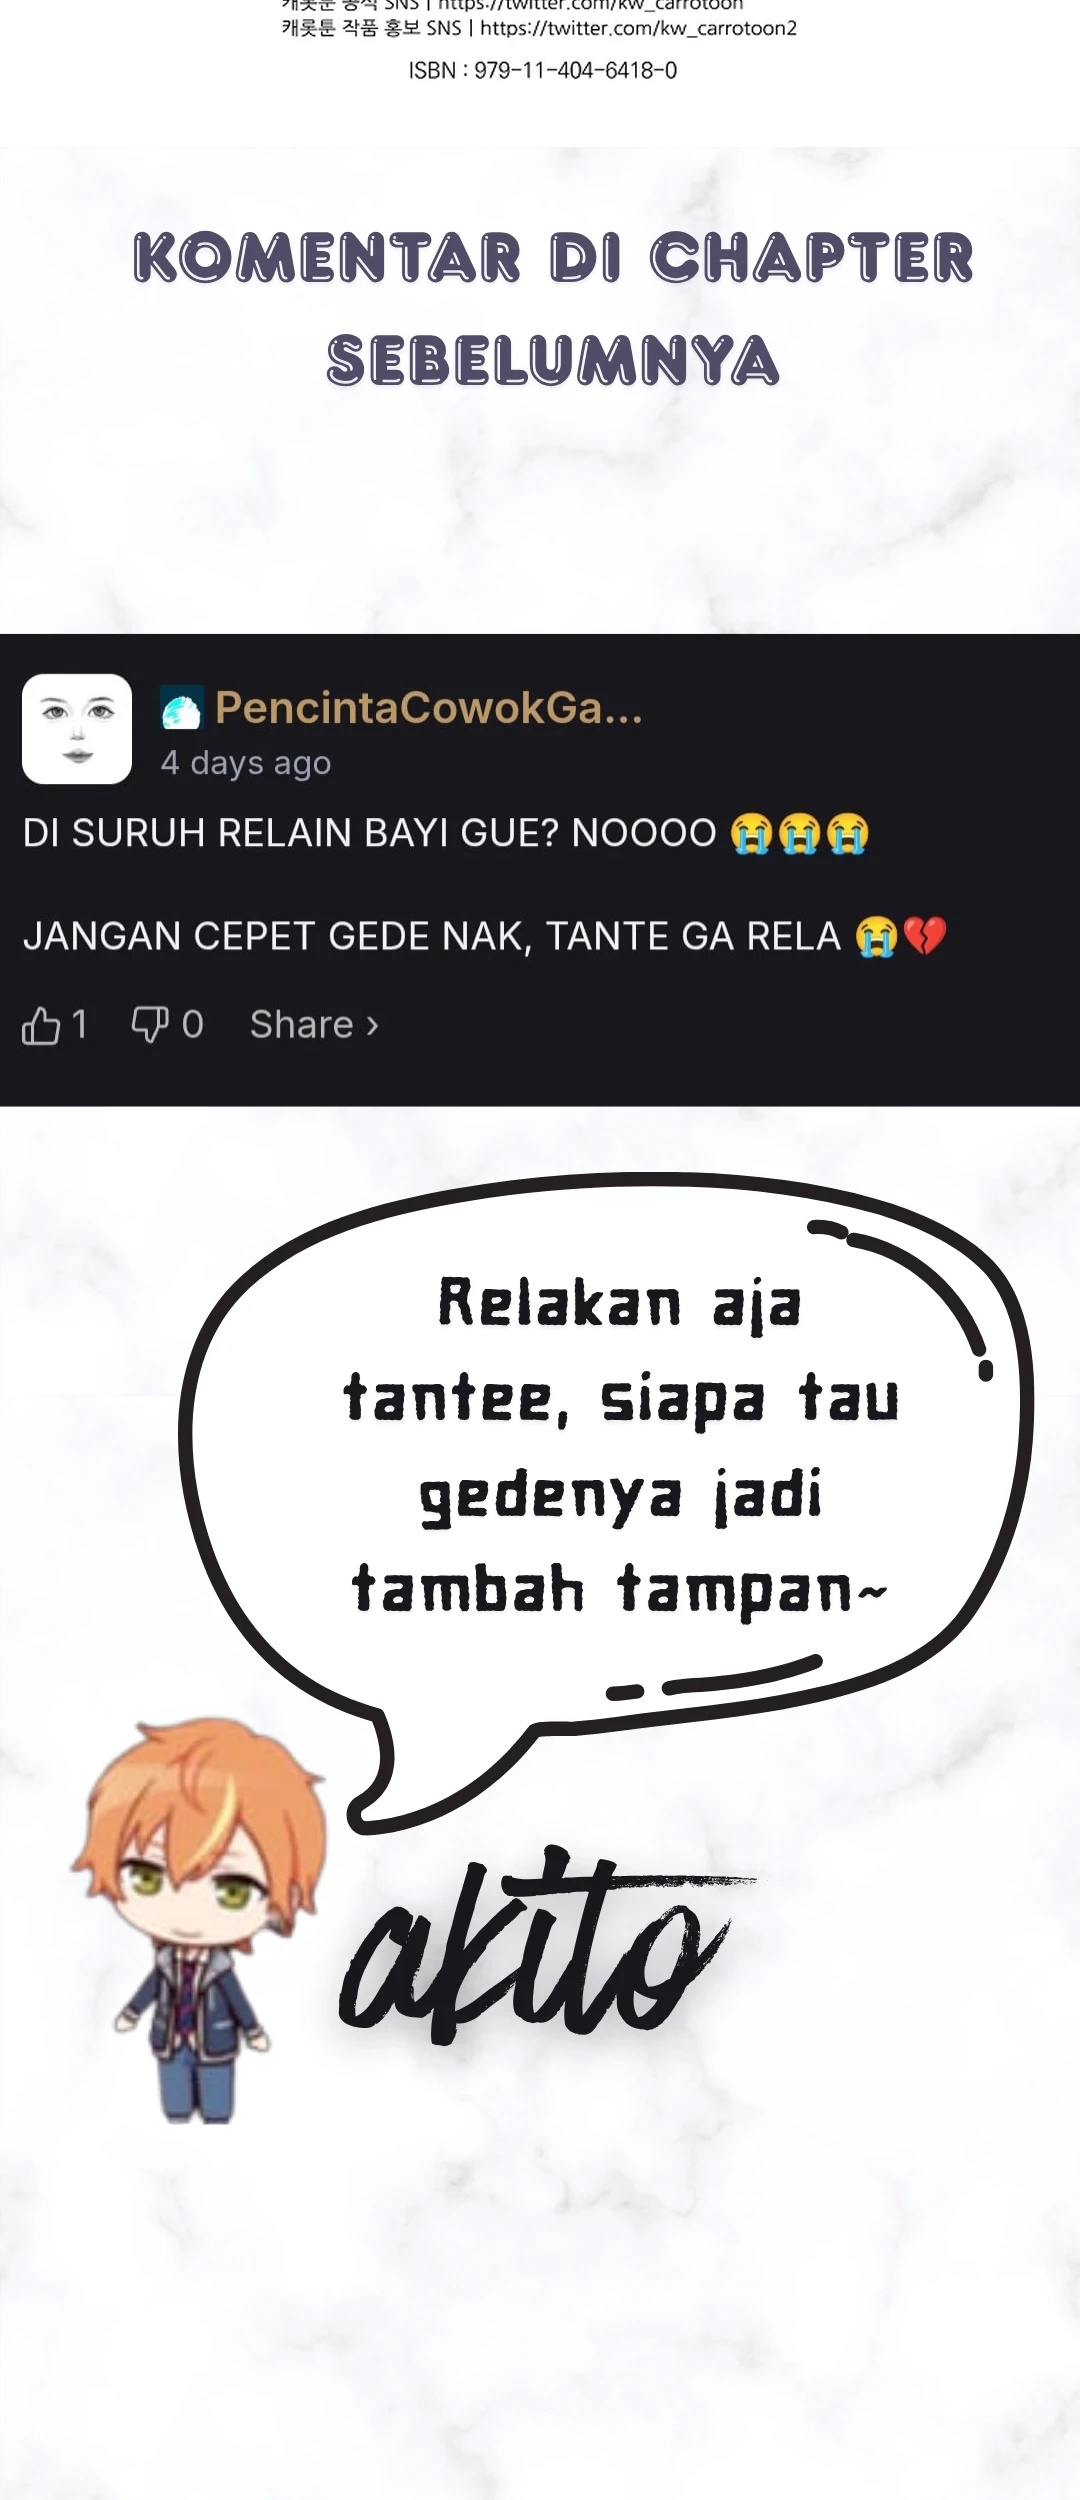The height and width of the screenshot is (2500, 1080).
Task: Click the thumbs-down dislike icon
Action: click(150, 1025)
